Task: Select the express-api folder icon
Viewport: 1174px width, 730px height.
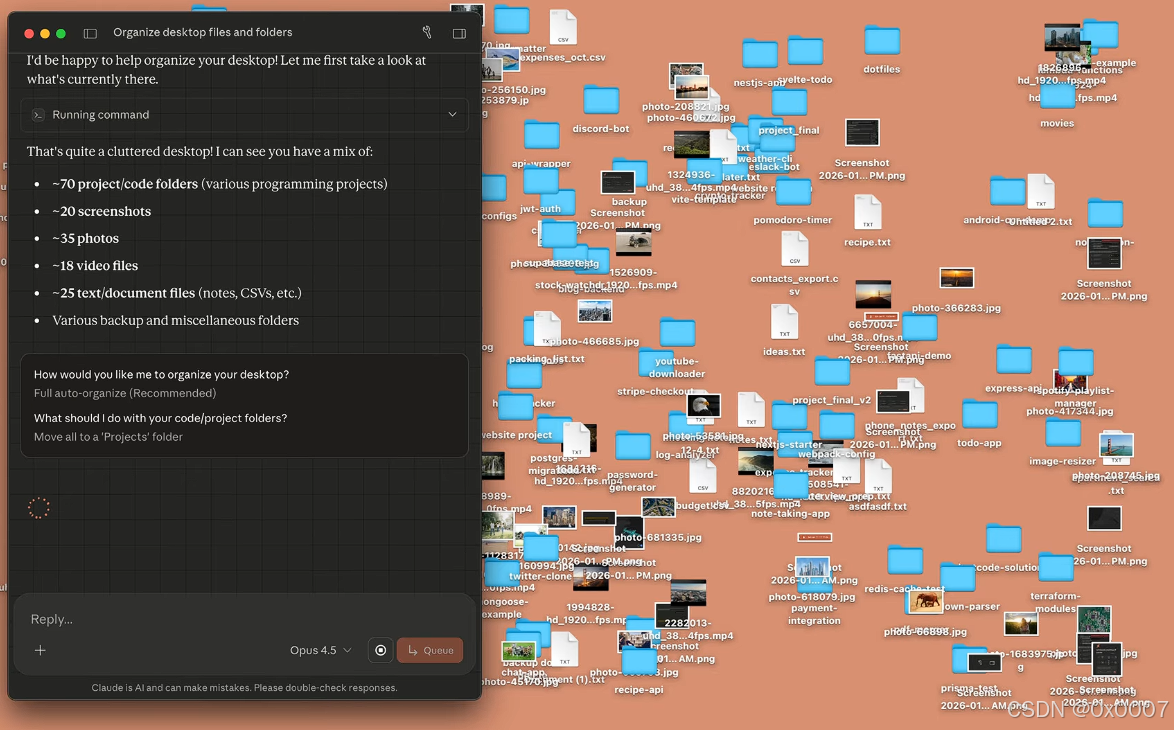Action: point(1015,360)
